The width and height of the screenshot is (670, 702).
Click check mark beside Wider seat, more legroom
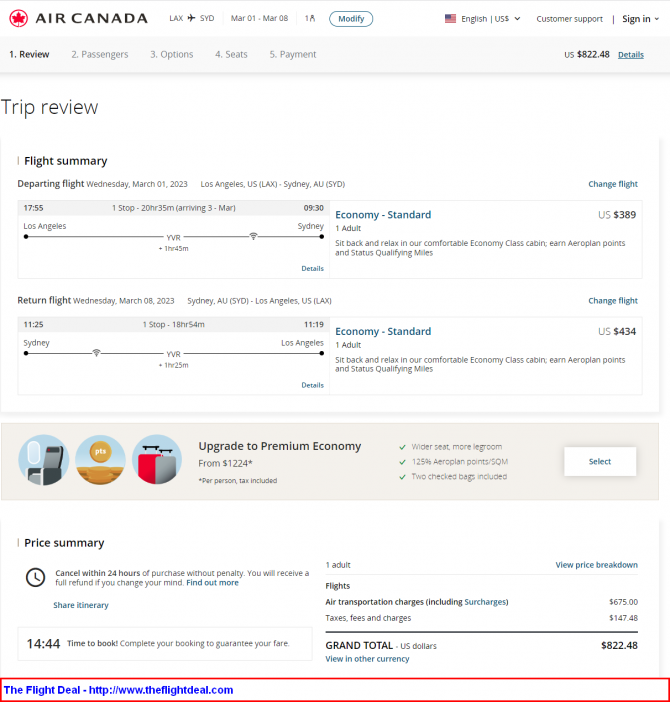click(x=402, y=447)
